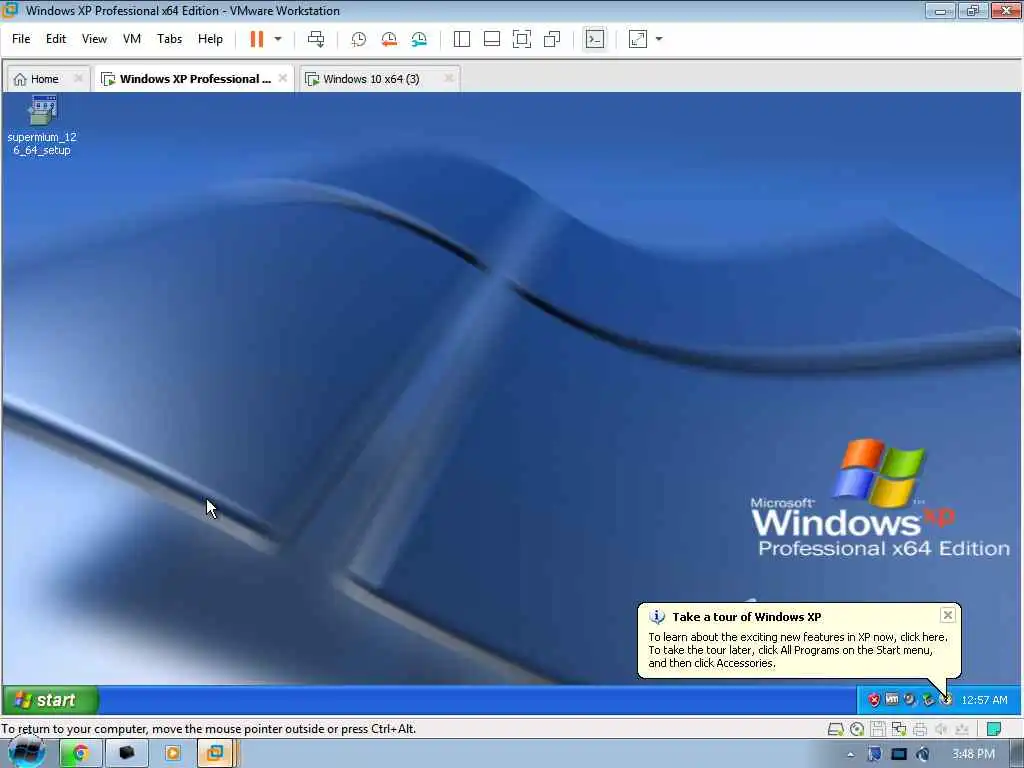Switch to the Windows 10 x64 (3) tab
The height and width of the screenshot is (768, 1024).
(x=371, y=79)
